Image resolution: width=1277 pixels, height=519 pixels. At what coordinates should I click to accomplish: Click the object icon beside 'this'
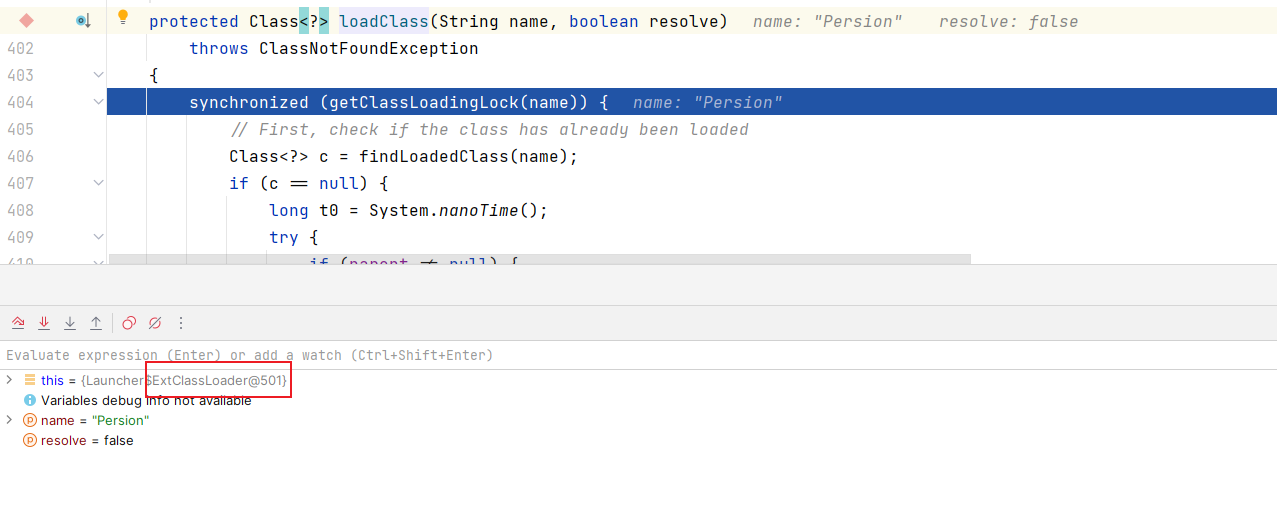pyautogui.click(x=30, y=380)
